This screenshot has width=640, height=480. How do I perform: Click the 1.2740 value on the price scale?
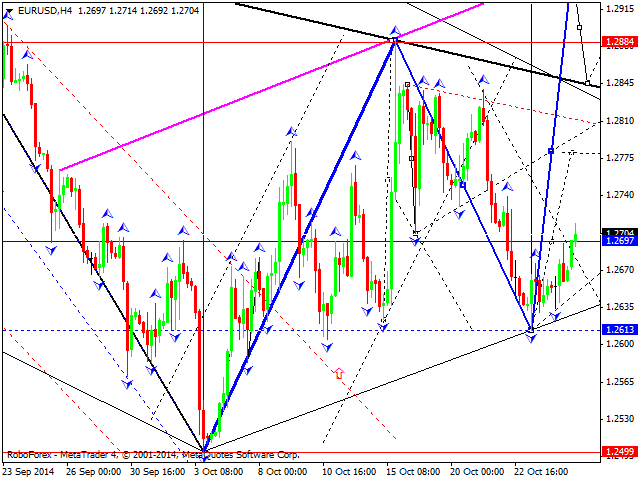[x=620, y=195]
